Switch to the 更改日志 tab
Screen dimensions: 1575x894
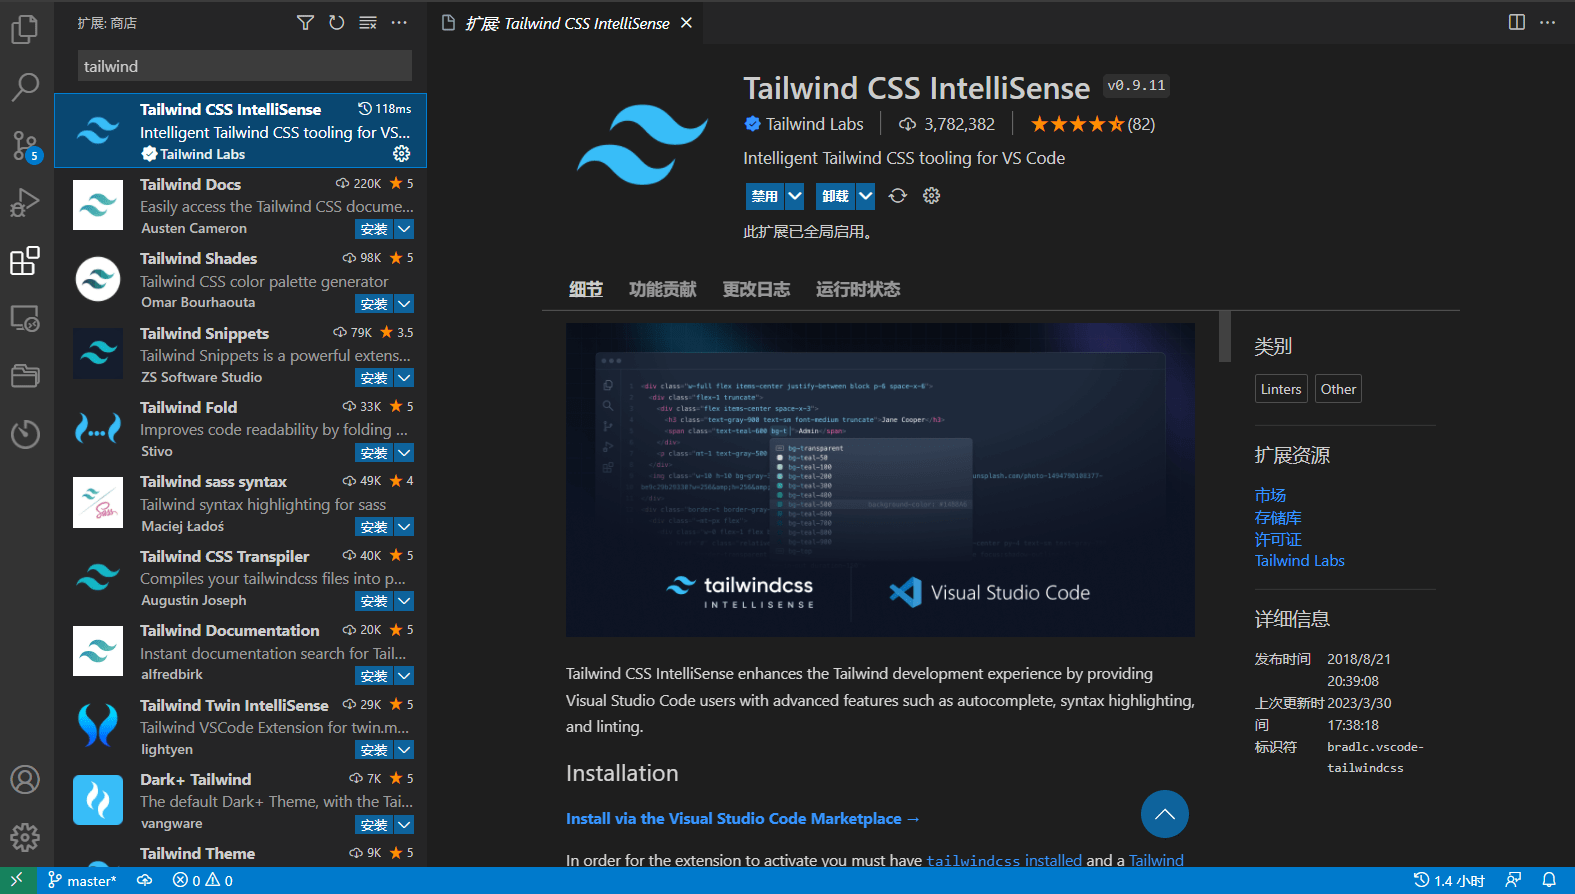click(x=756, y=289)
